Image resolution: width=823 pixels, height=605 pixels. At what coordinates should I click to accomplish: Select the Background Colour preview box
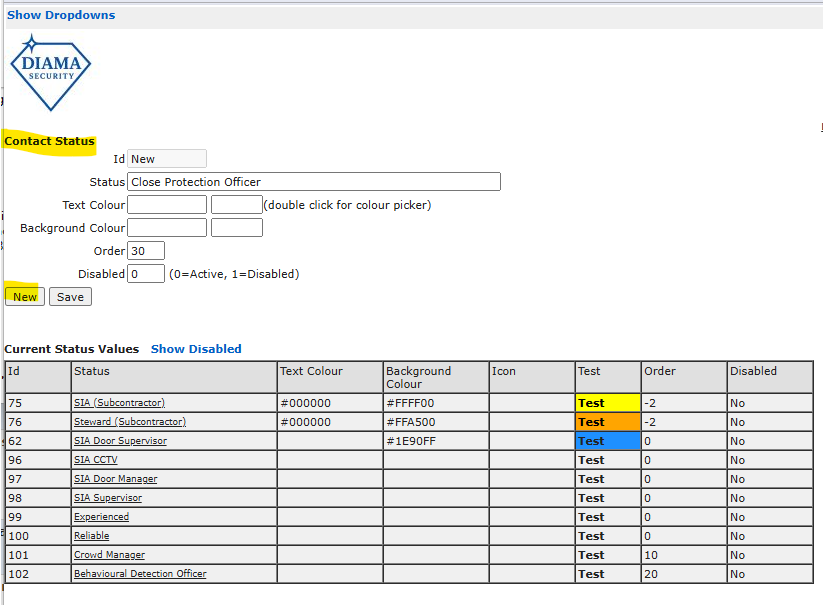click(237, 228)
